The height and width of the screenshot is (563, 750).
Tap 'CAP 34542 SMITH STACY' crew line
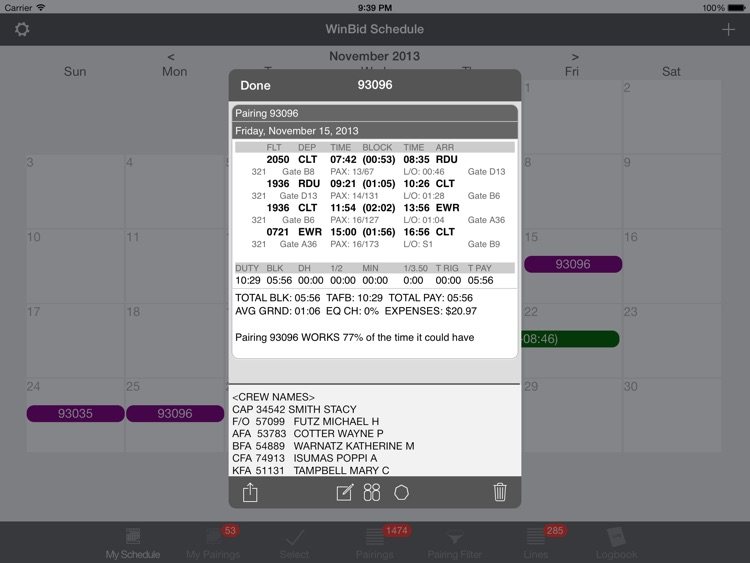pos(294,409)
